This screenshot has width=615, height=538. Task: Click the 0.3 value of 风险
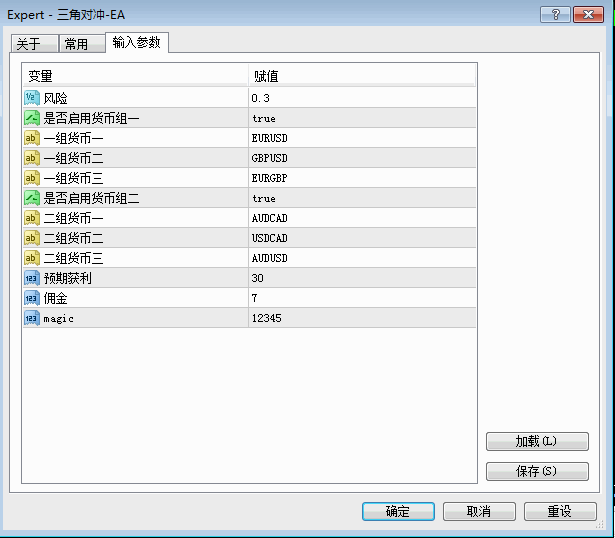[x=261, y=98]
